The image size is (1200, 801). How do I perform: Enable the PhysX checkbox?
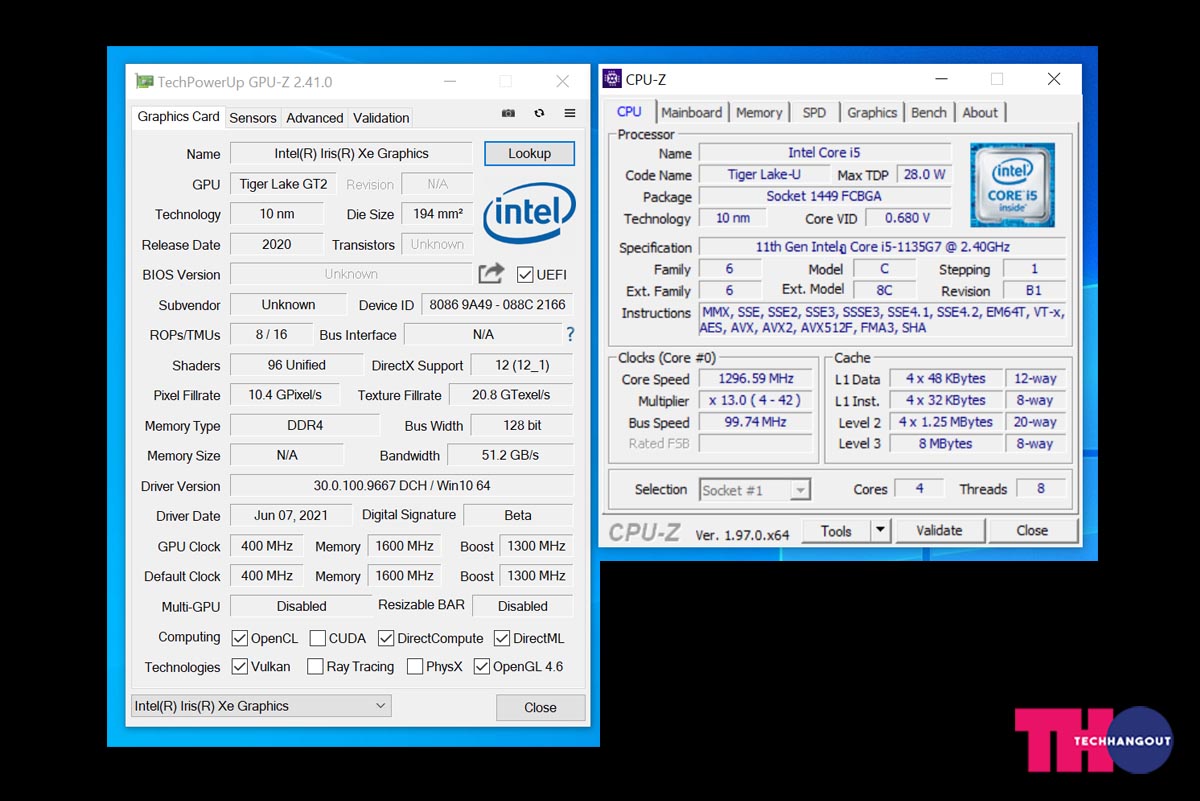[415, 666]
